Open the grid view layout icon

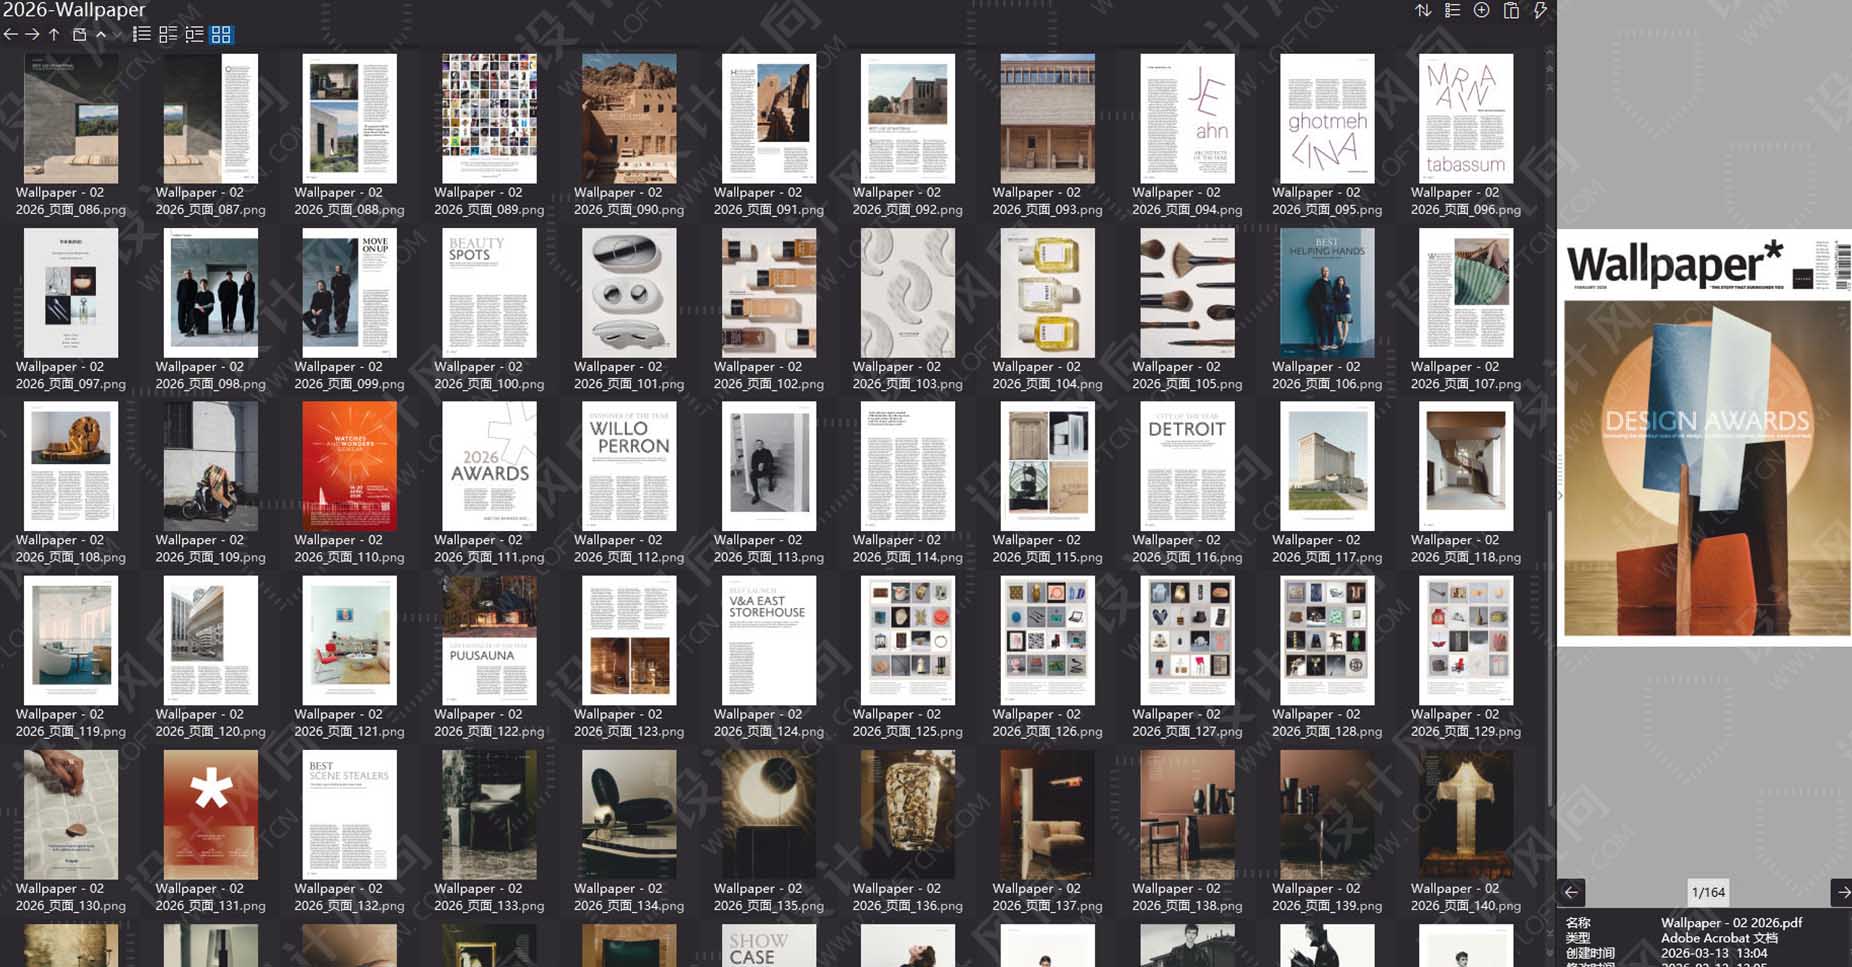point(220,35)
